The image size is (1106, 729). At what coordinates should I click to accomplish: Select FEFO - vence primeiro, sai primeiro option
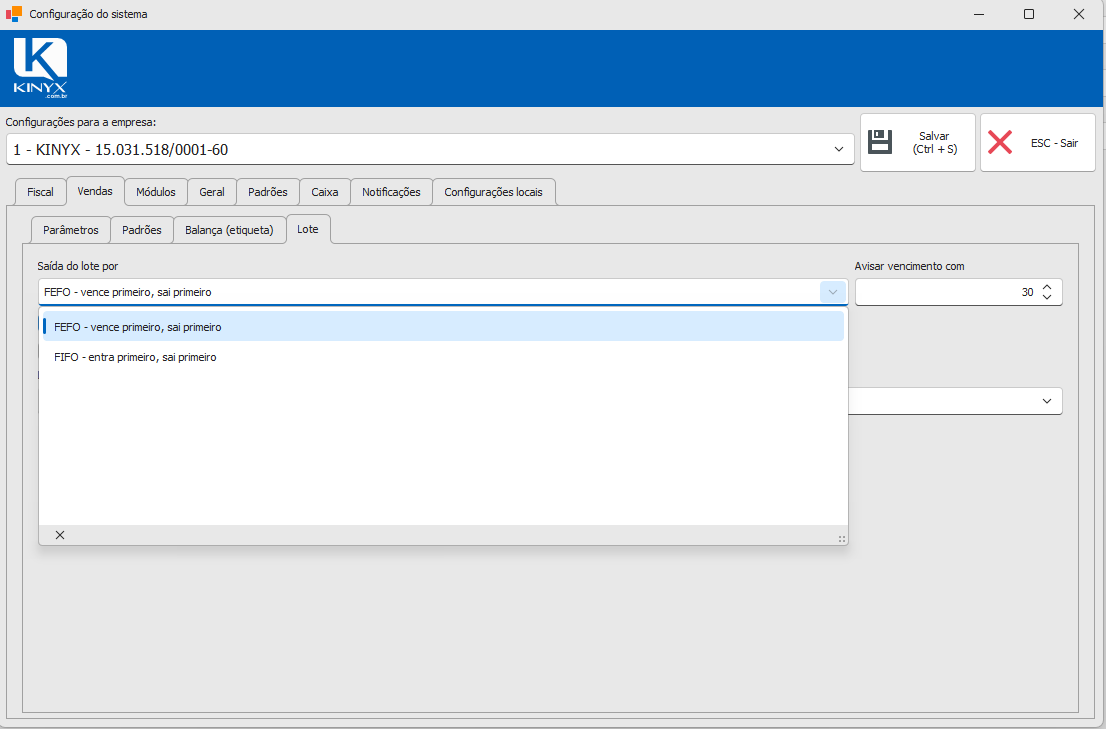[443, 327]
